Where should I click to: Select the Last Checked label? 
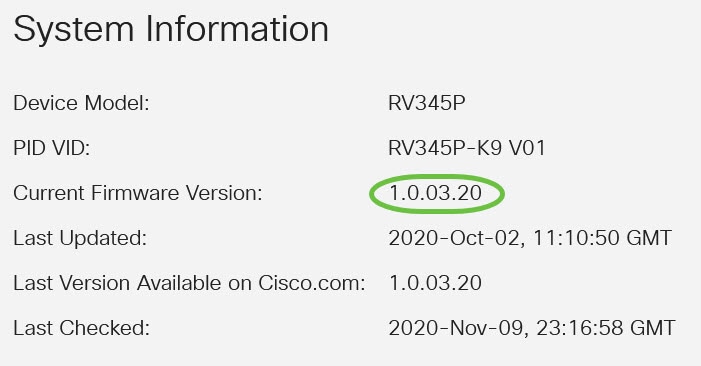81,328
